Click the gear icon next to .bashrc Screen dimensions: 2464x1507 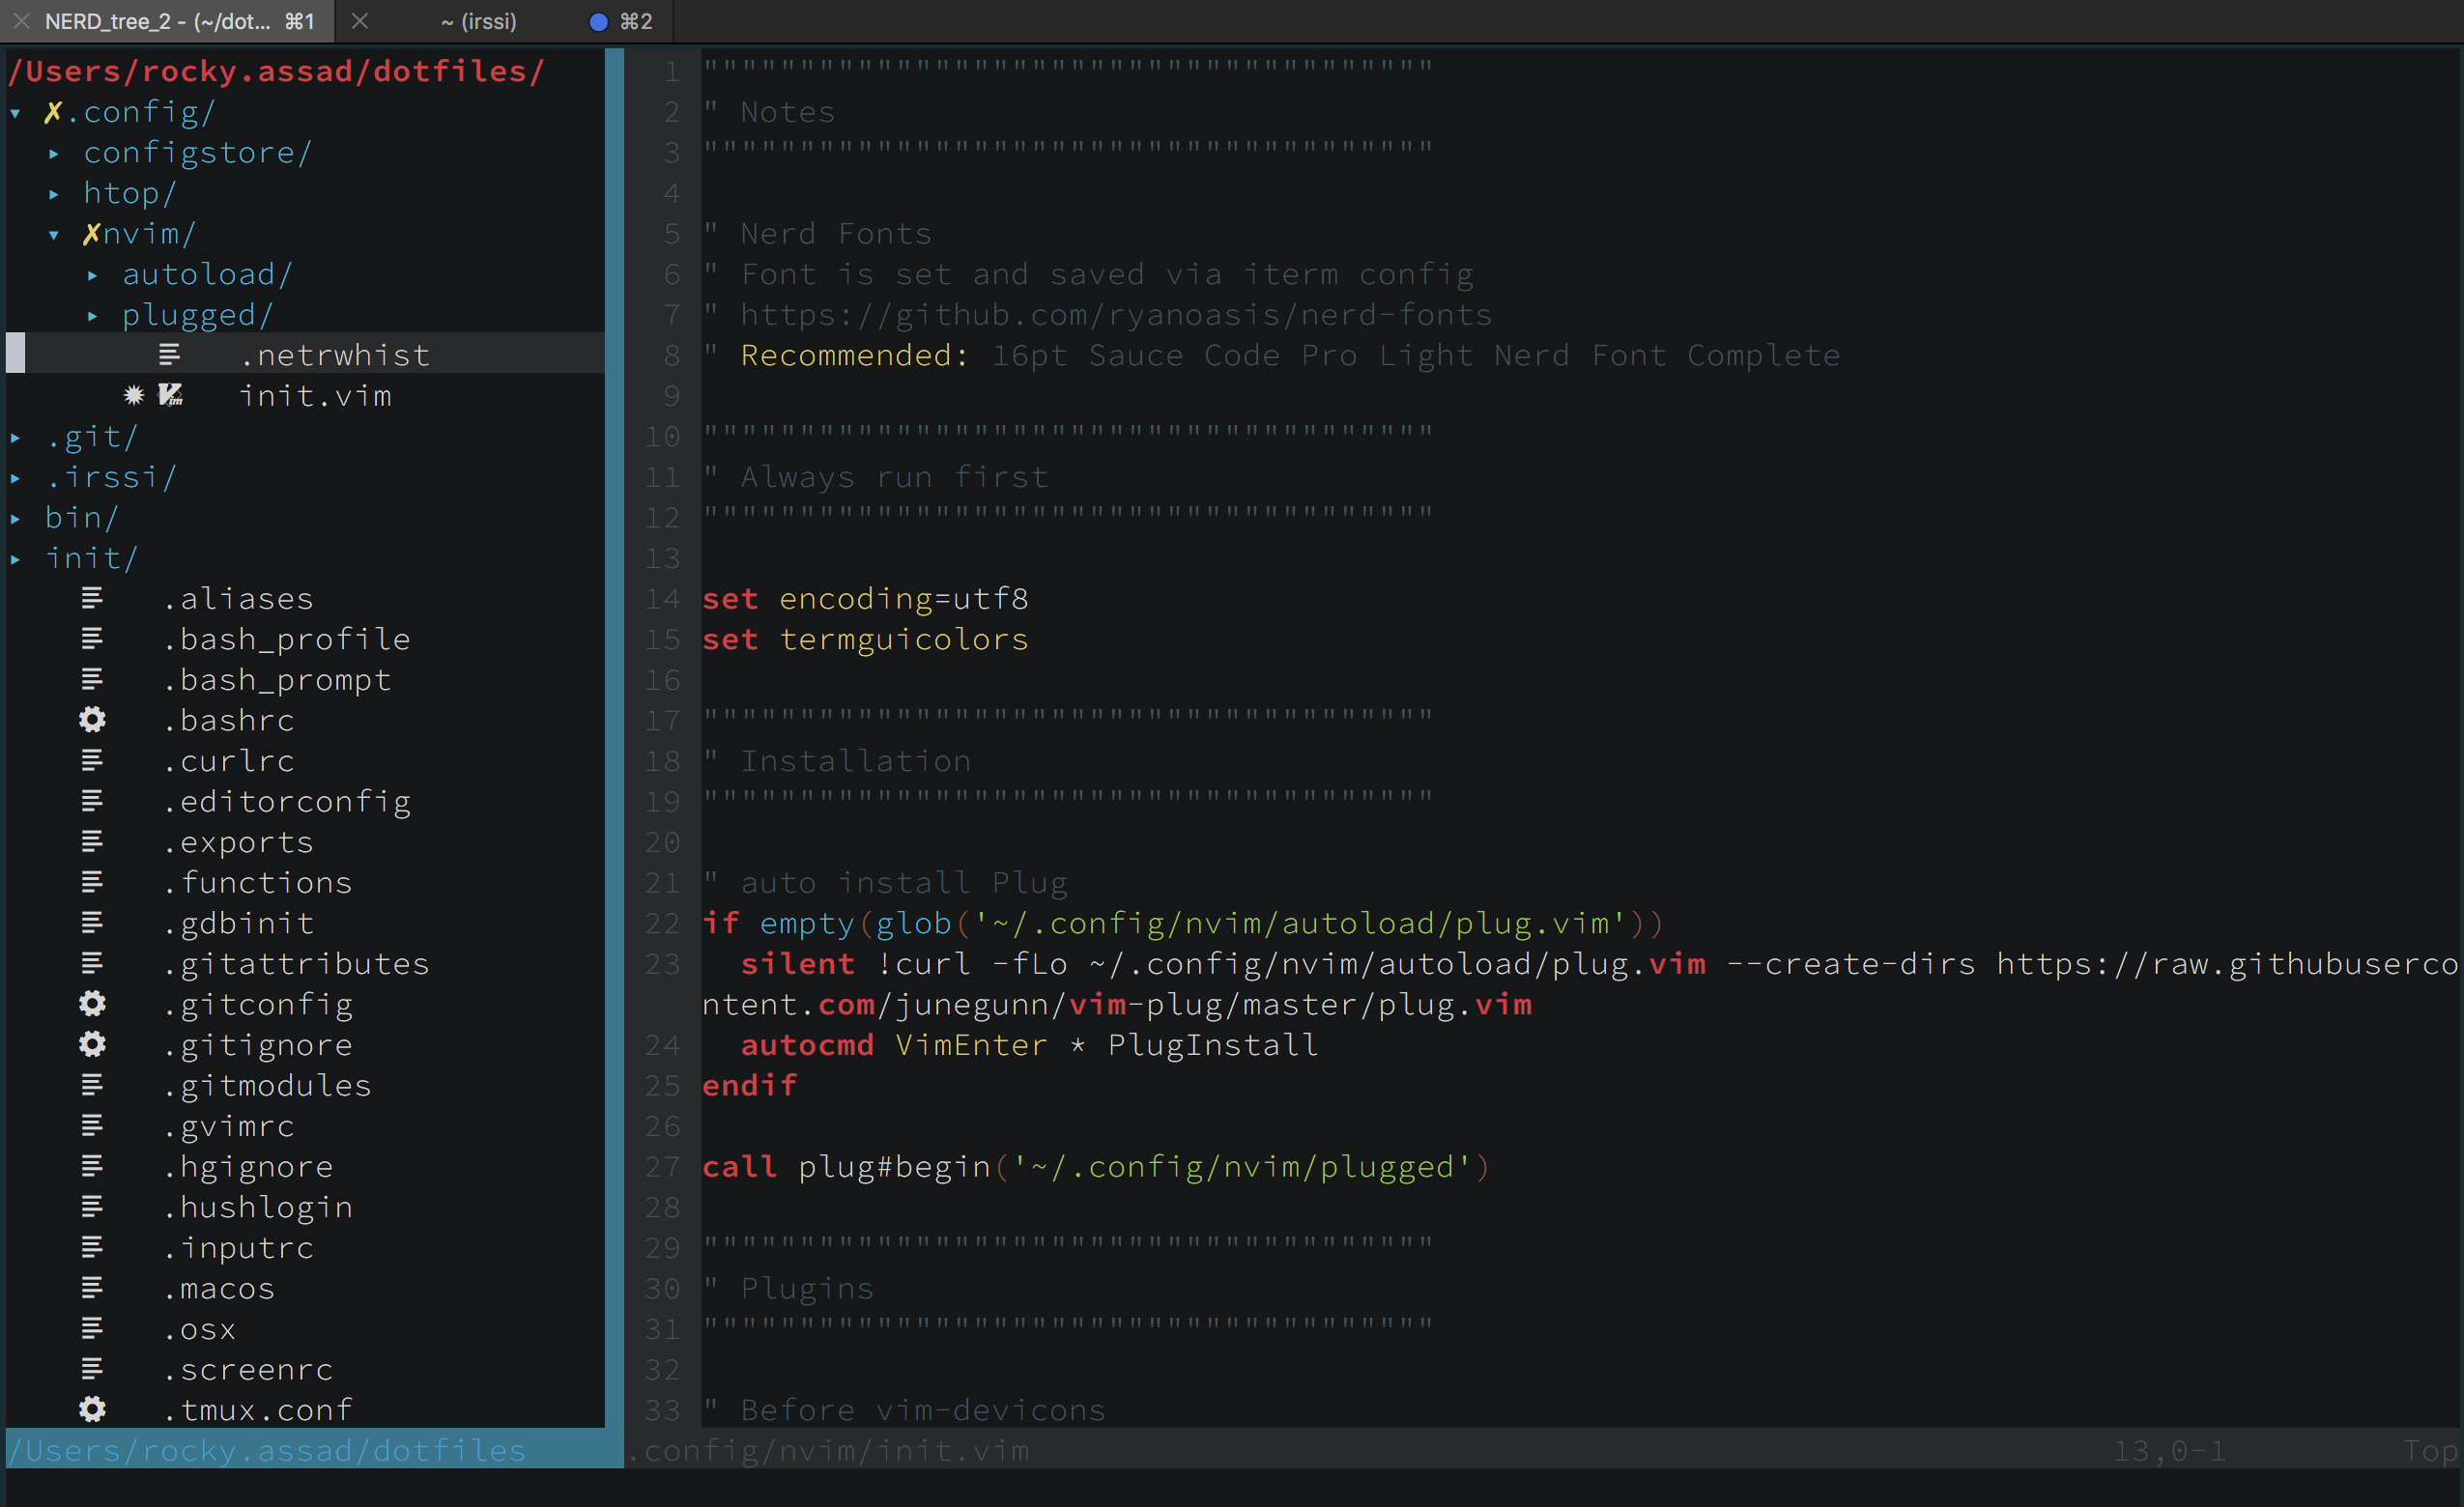click(x=92, y=720)
